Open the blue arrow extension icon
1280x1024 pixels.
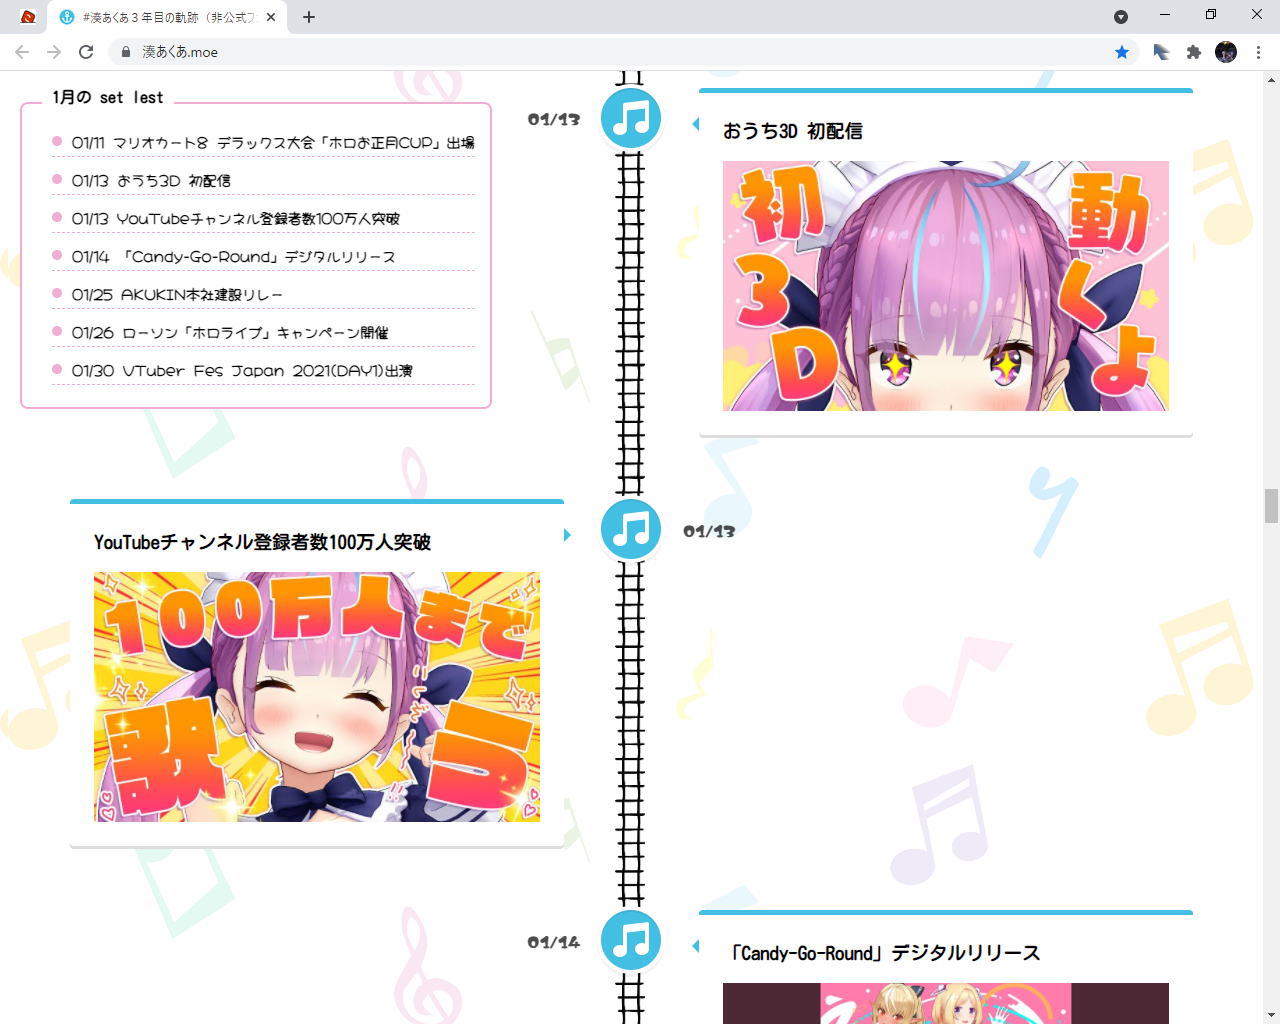coord(1161,52)
